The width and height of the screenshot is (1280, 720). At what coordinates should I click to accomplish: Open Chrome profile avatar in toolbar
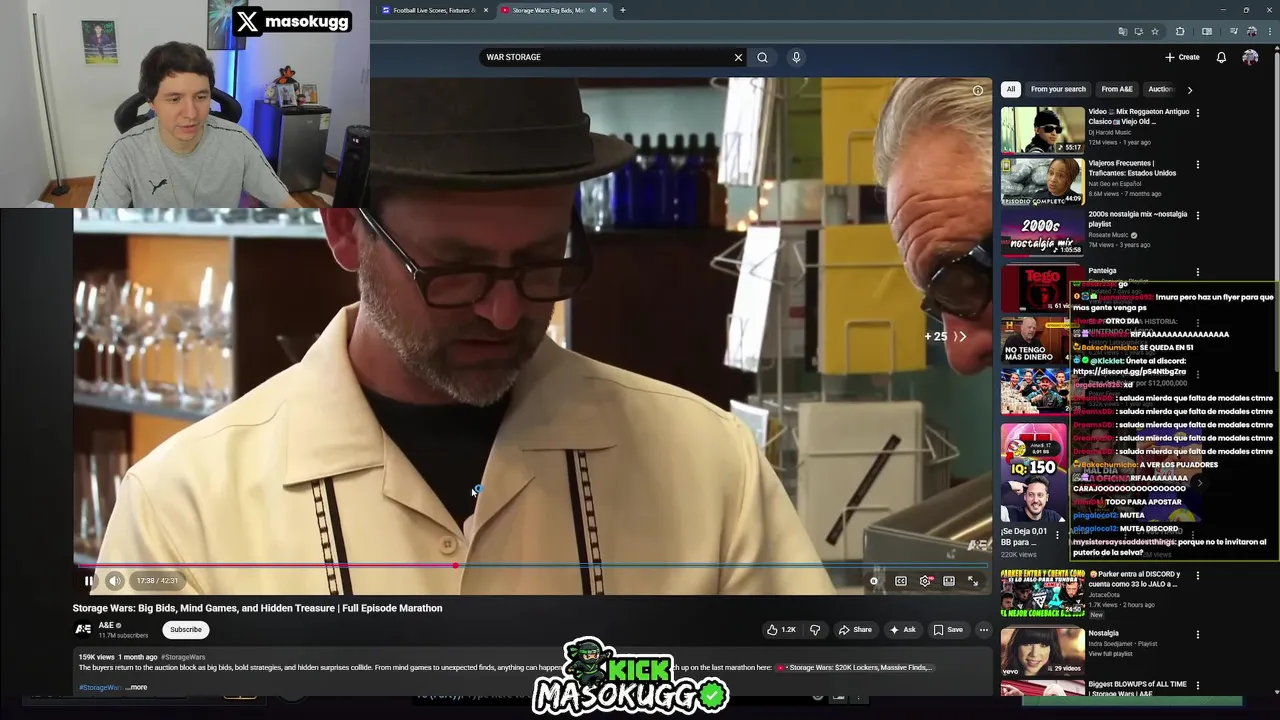(1251, 31)
